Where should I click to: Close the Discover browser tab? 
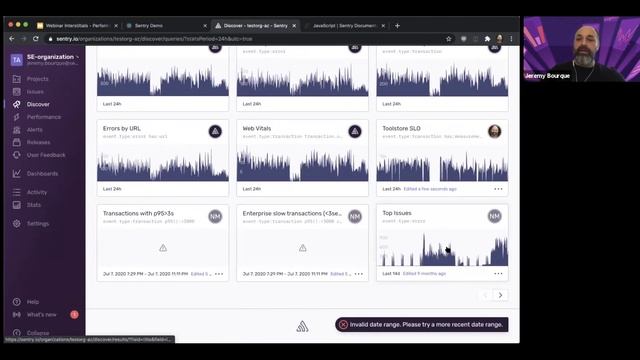click(x=294, y=26)
